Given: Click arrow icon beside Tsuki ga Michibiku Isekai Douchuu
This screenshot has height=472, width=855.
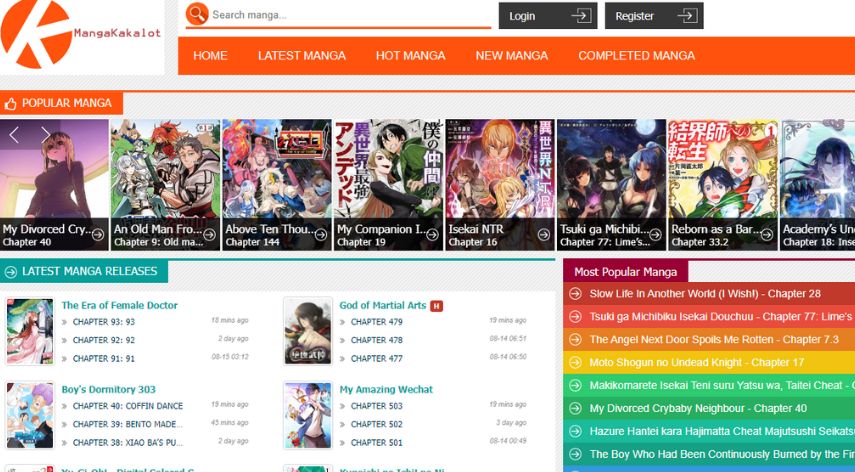Looking at the screenshot, I should click(x=575, y=317).
